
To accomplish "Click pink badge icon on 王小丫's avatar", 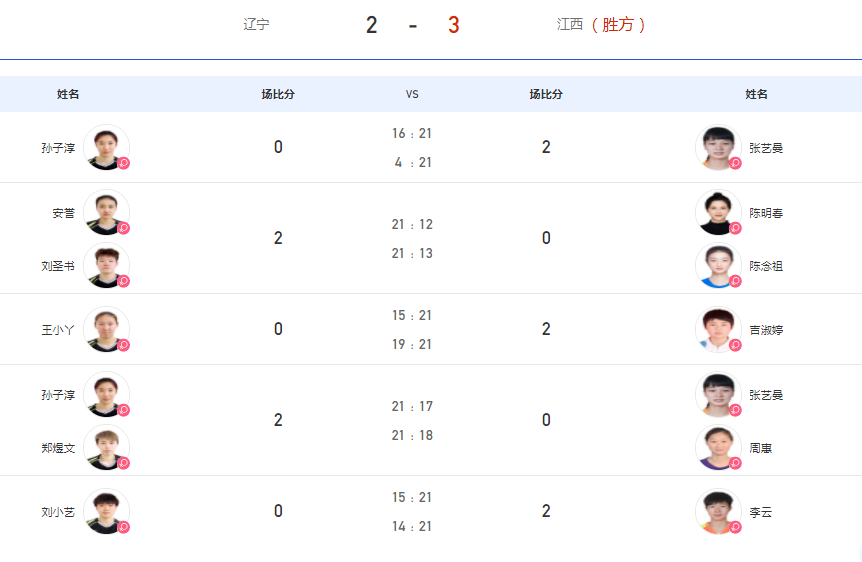I will pyautogui.click(x=124, y=345).
